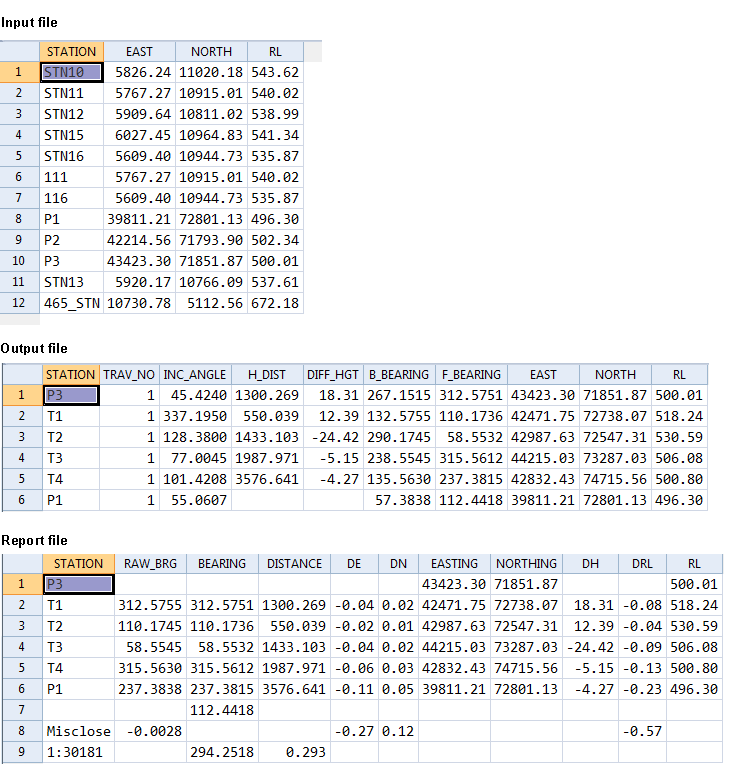737x777 pixels.
Task: Select the STN12 station cell
Action: point(71,114)
